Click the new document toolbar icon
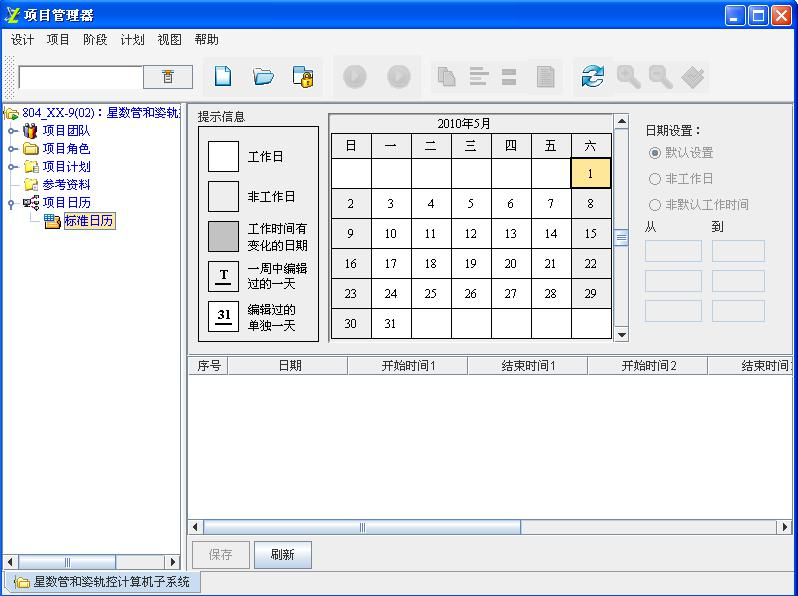 point(224,76)
